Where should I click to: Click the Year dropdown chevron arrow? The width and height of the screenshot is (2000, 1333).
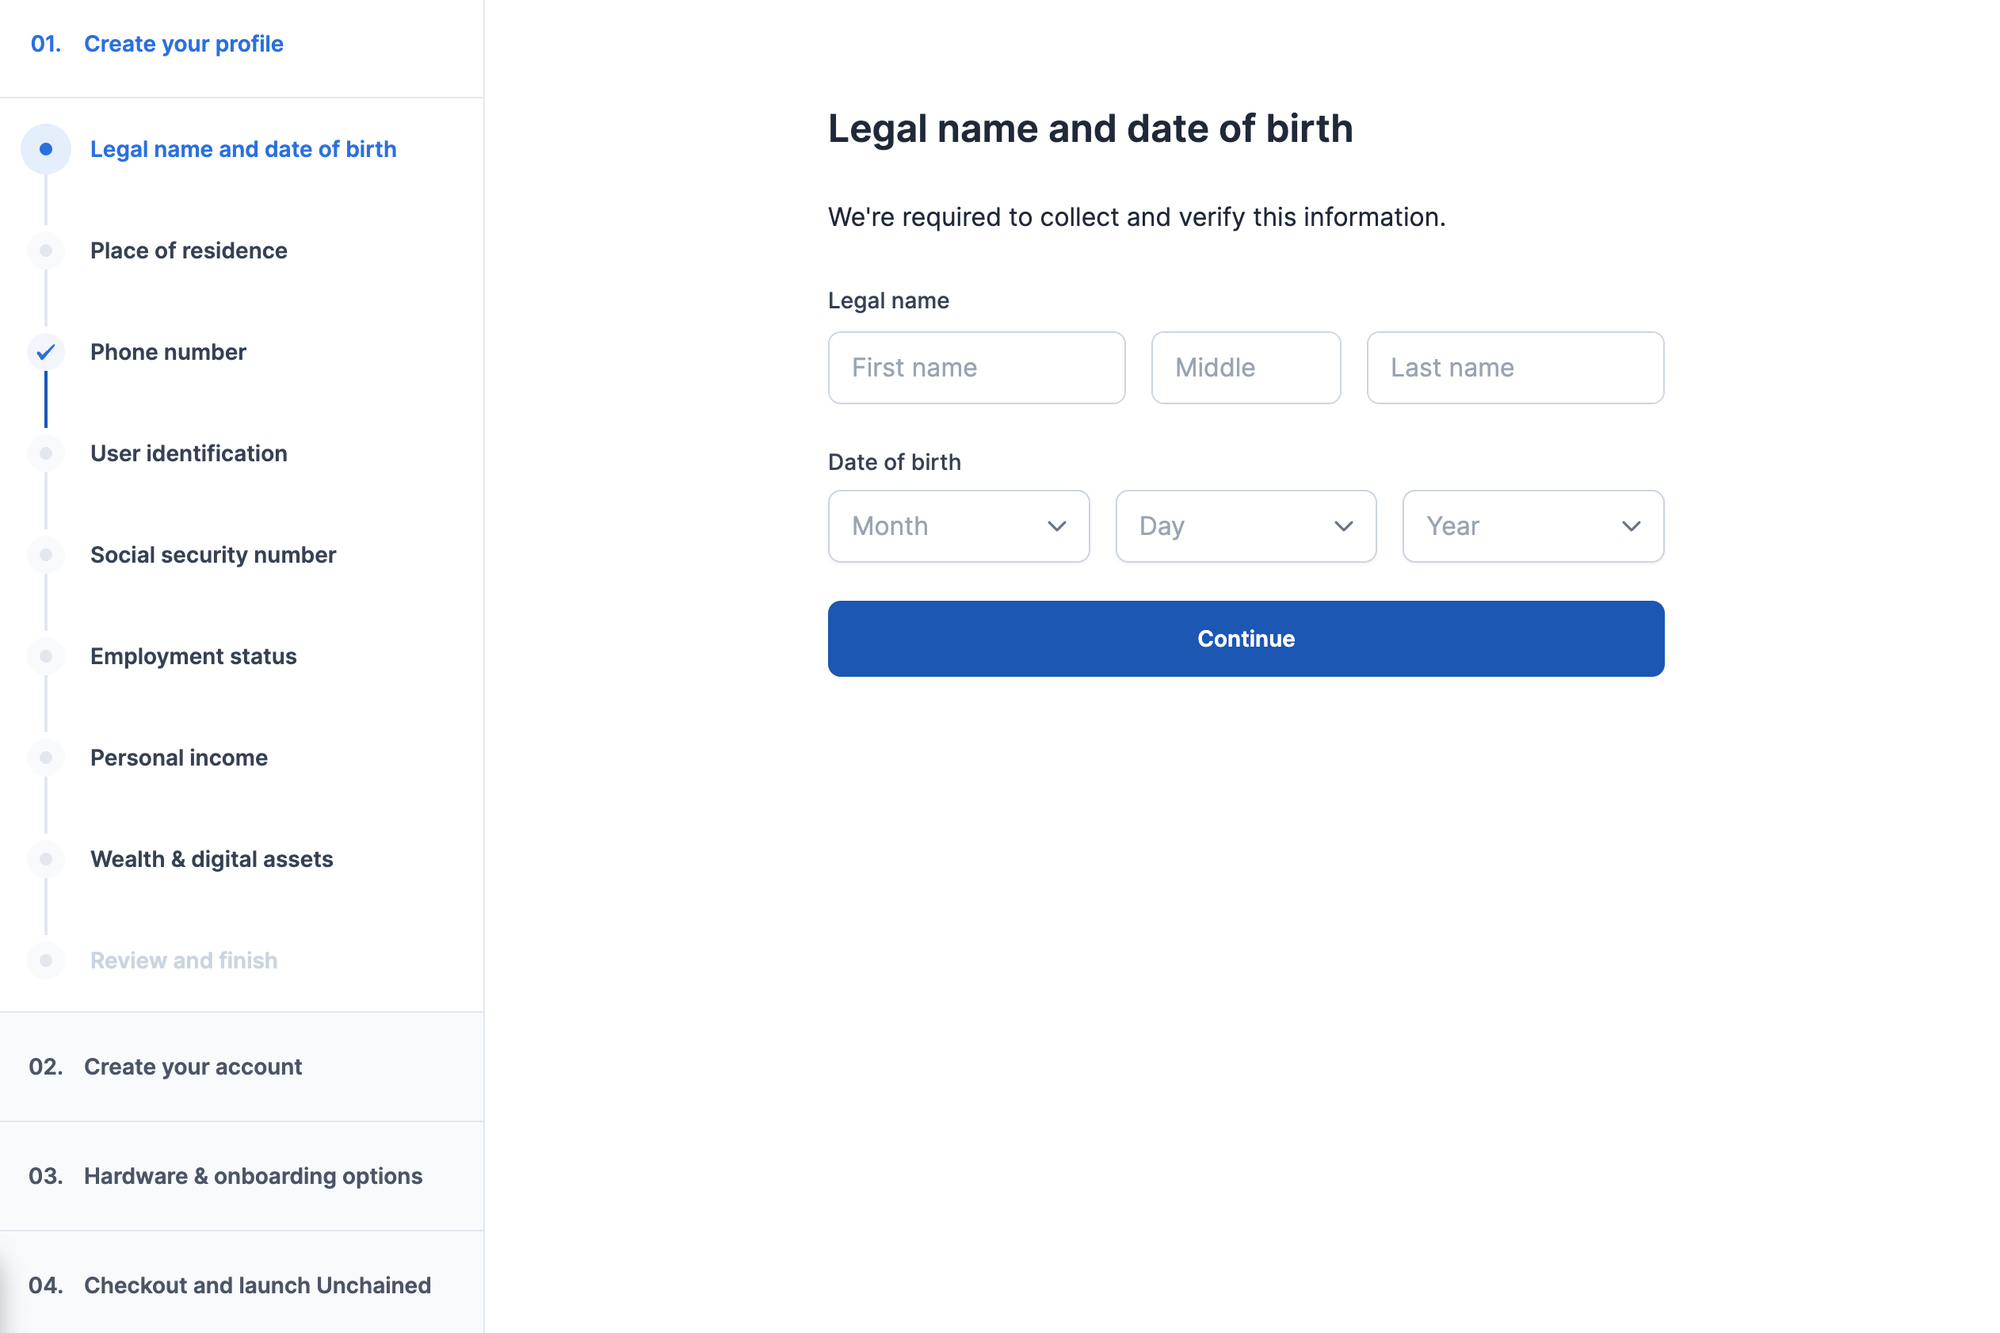[x=1630, y=526]
